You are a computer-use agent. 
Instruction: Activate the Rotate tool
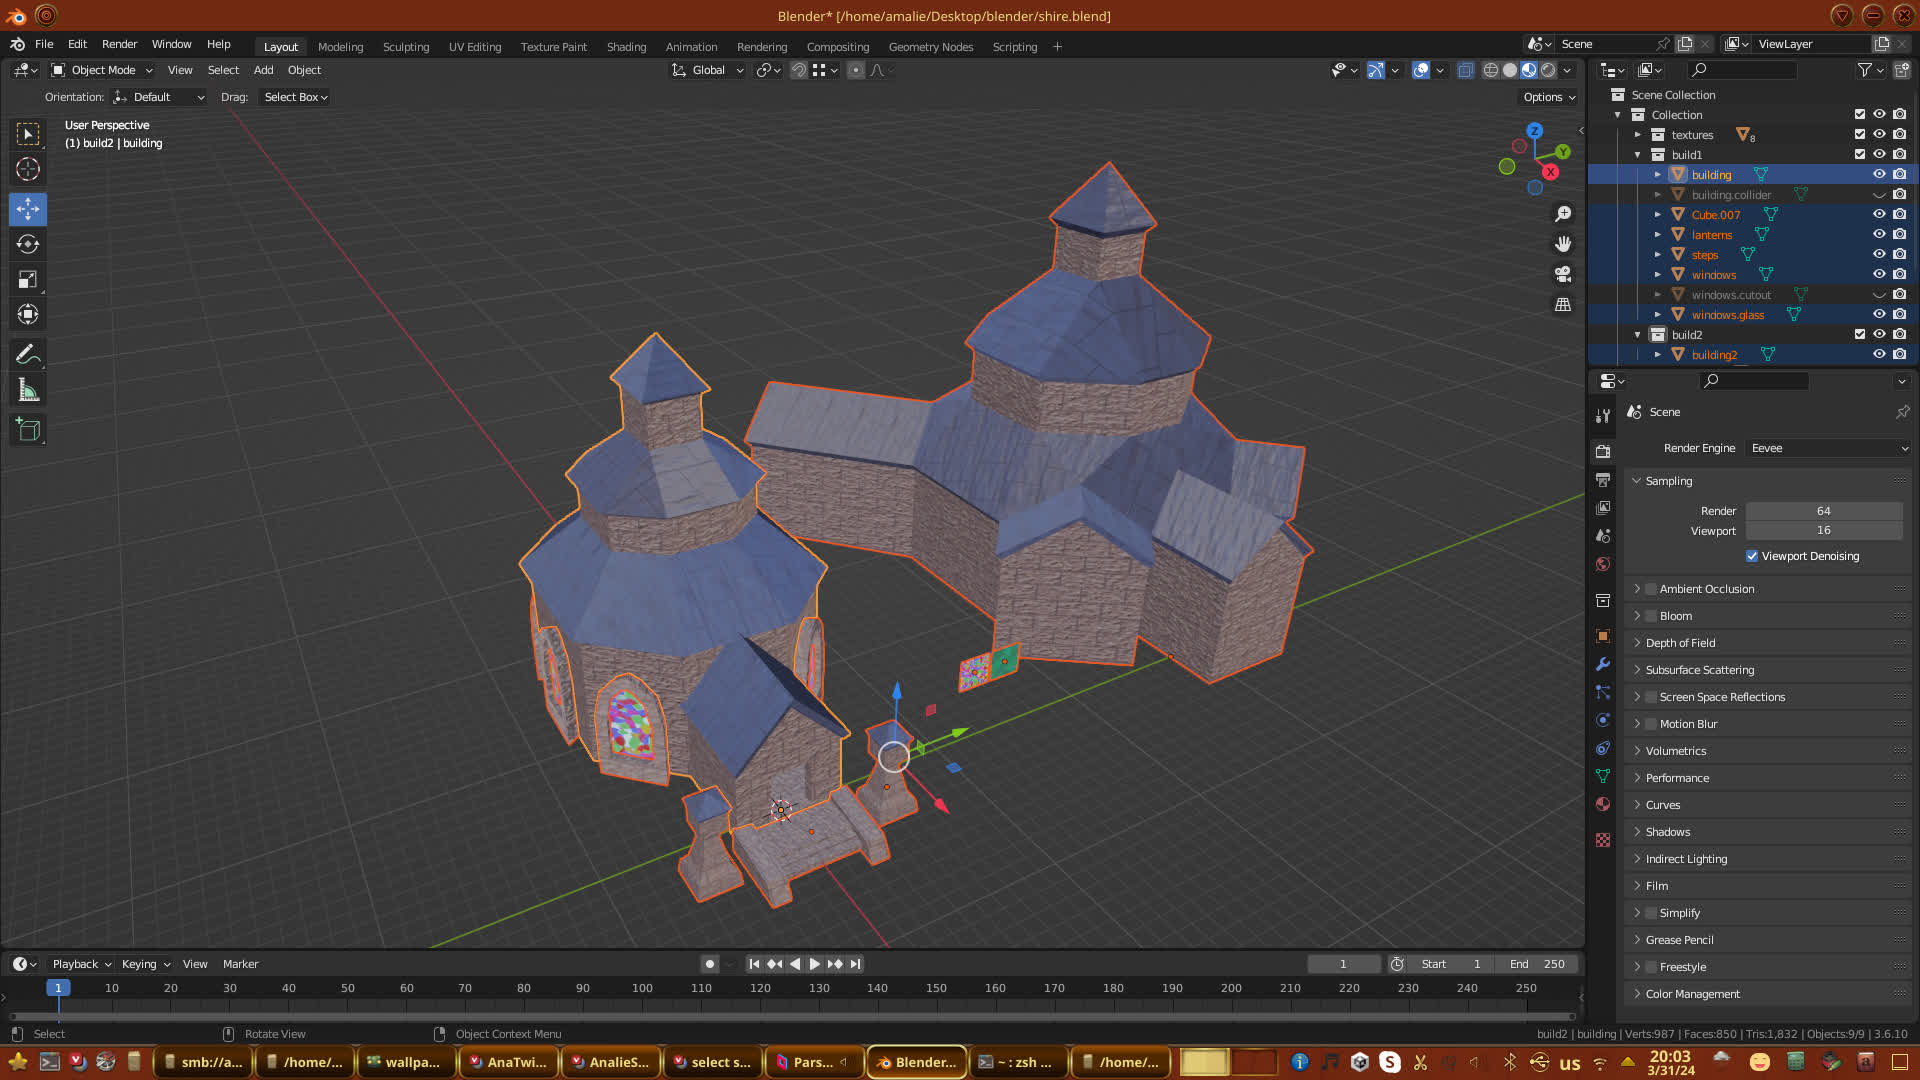pyautogui.click(x=28, y=245)
